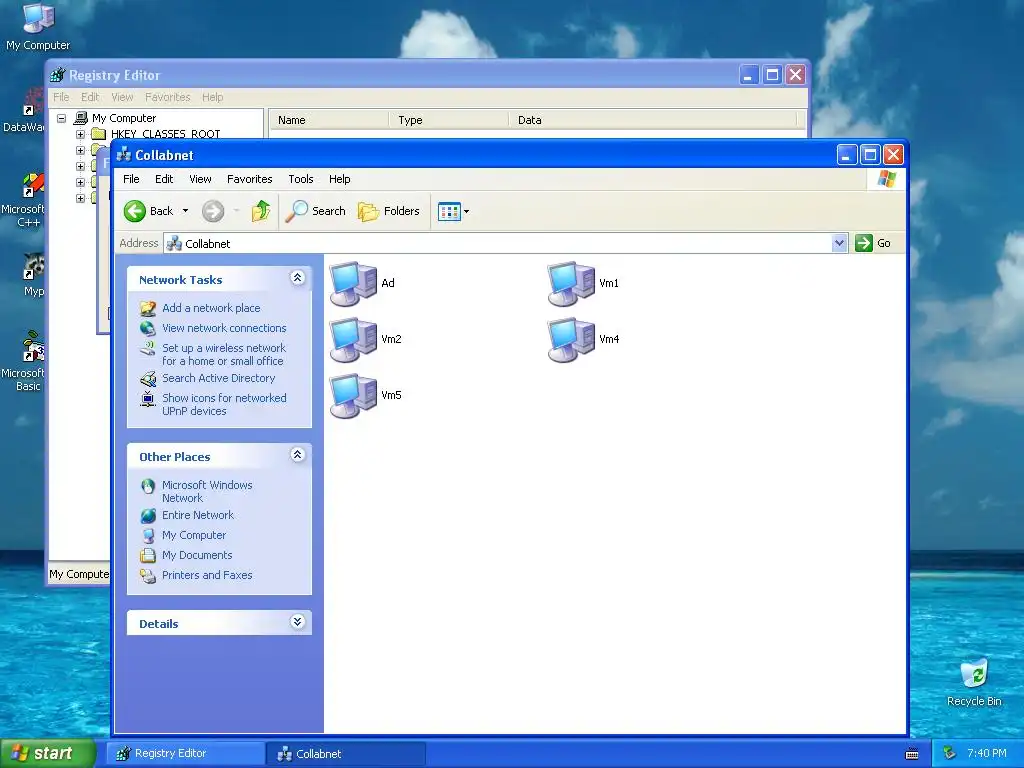Viewport: 1024px width, 768px height.
Task: Click Set up a wireless network link
Action: [x=224, y=355]
